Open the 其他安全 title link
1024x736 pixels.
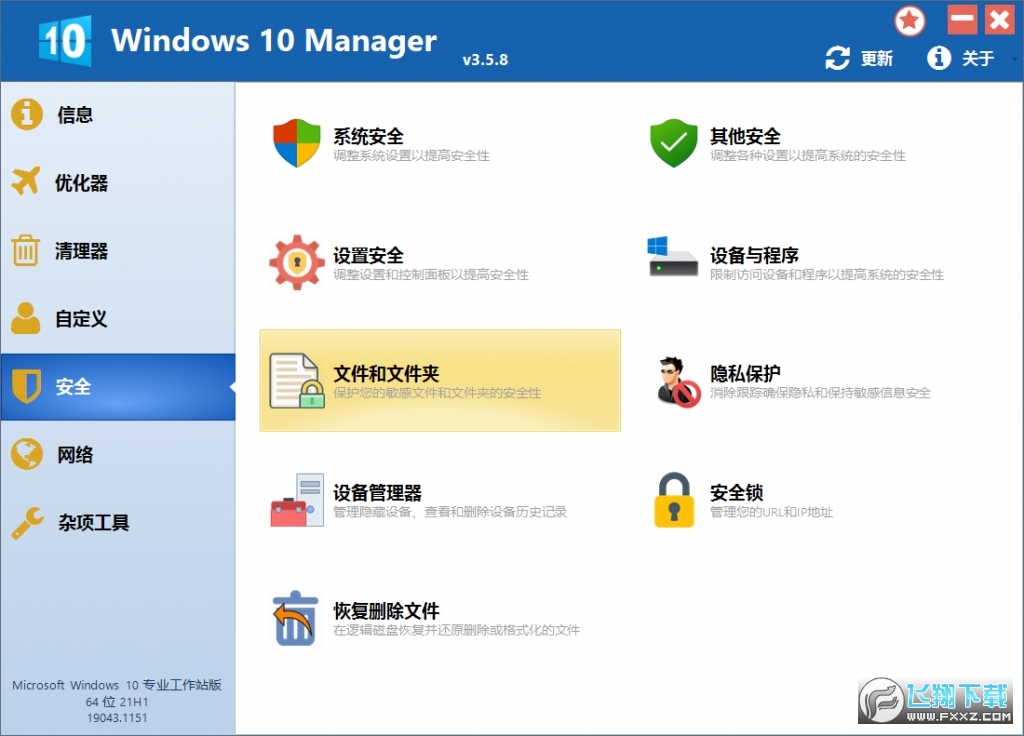click(x=745, y=136)
